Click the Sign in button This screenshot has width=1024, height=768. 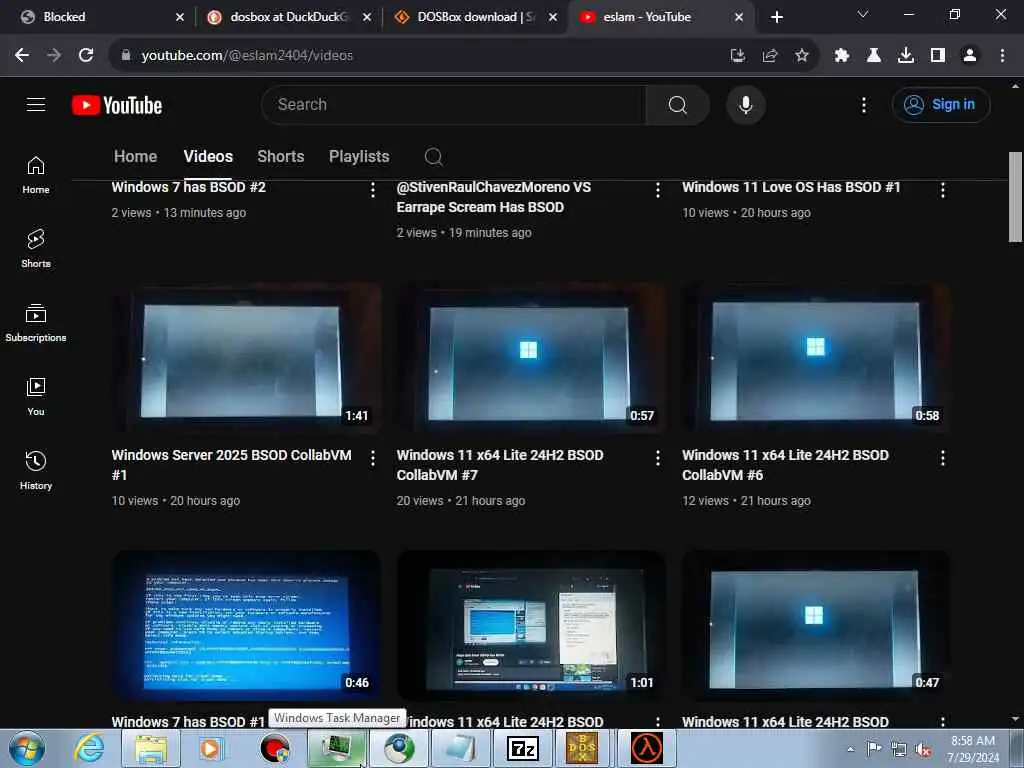pyautogui.click(x=940, y=104)
